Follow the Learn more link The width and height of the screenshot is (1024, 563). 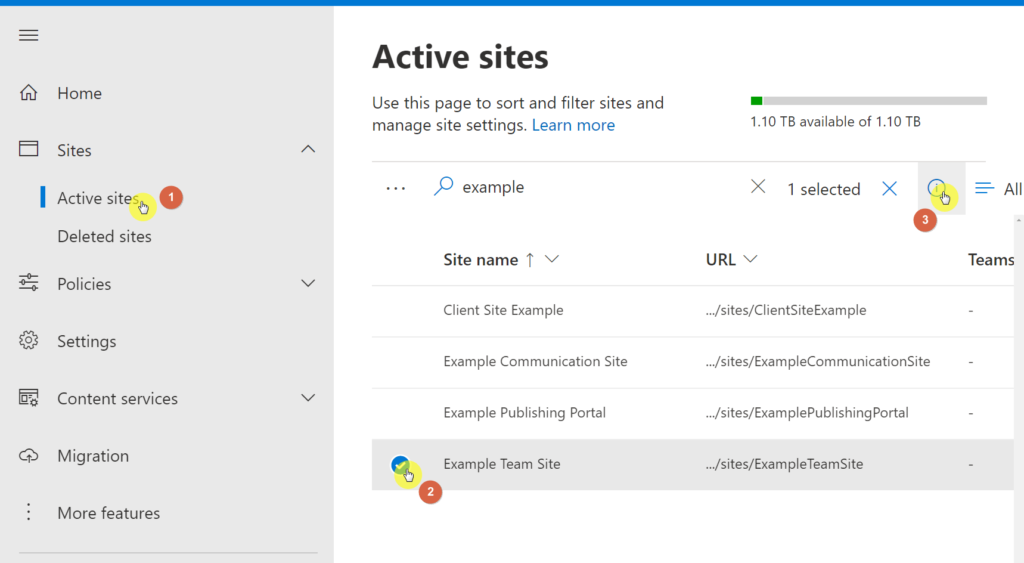(x=573, y=125)
